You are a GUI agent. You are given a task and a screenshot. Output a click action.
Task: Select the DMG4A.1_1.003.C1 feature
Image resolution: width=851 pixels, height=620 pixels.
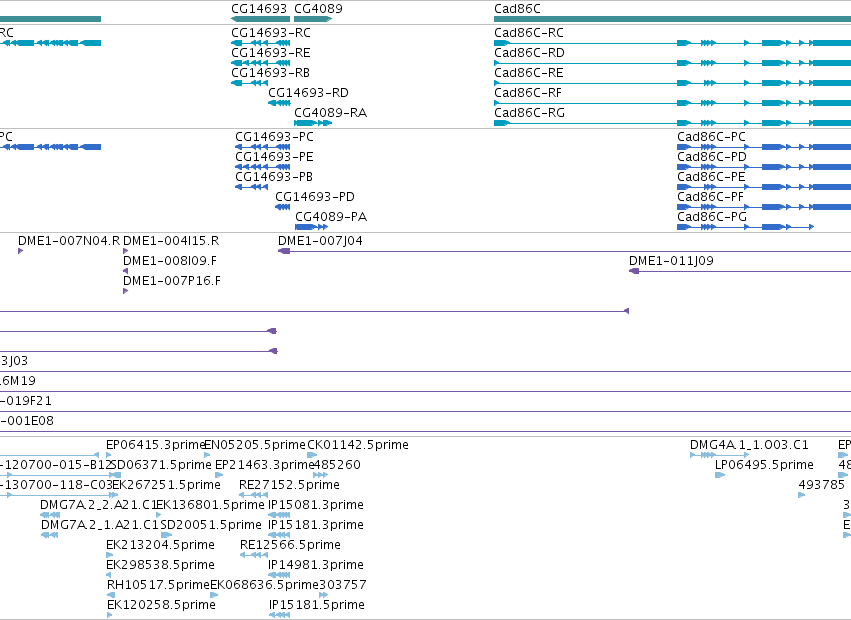(749, 445)
